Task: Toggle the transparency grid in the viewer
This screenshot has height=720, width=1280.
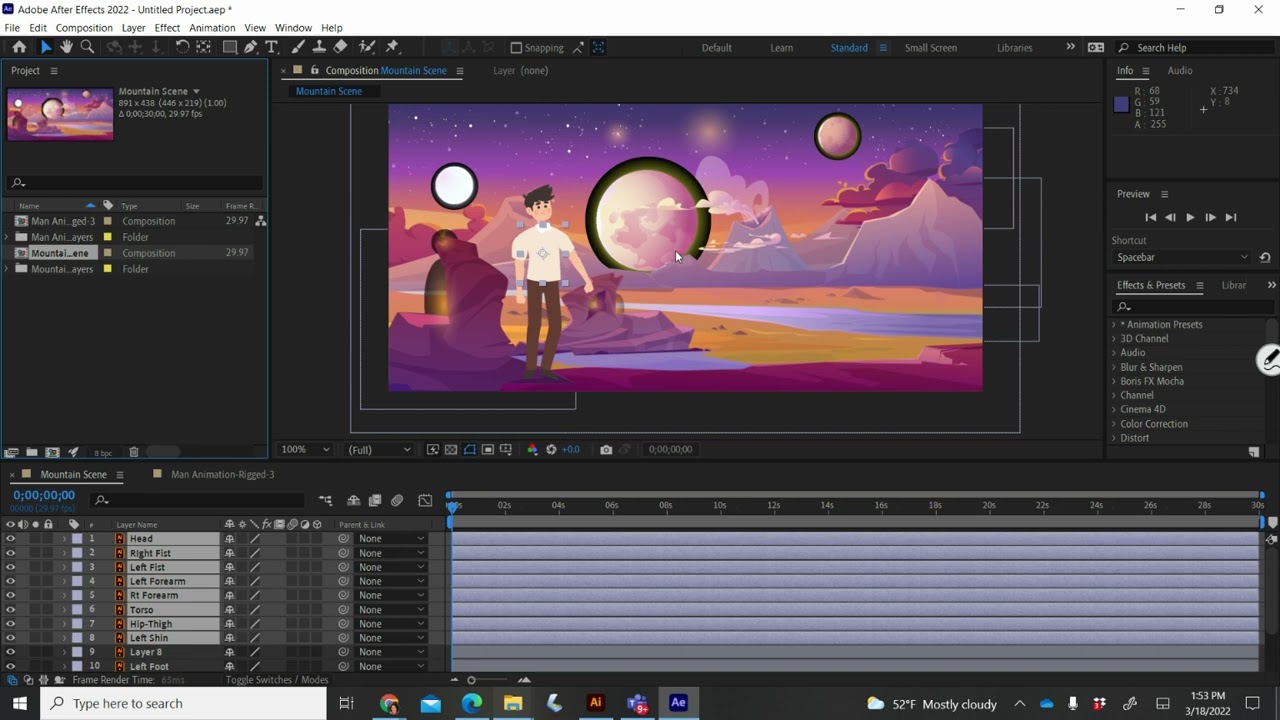Action: coord(451,450)
